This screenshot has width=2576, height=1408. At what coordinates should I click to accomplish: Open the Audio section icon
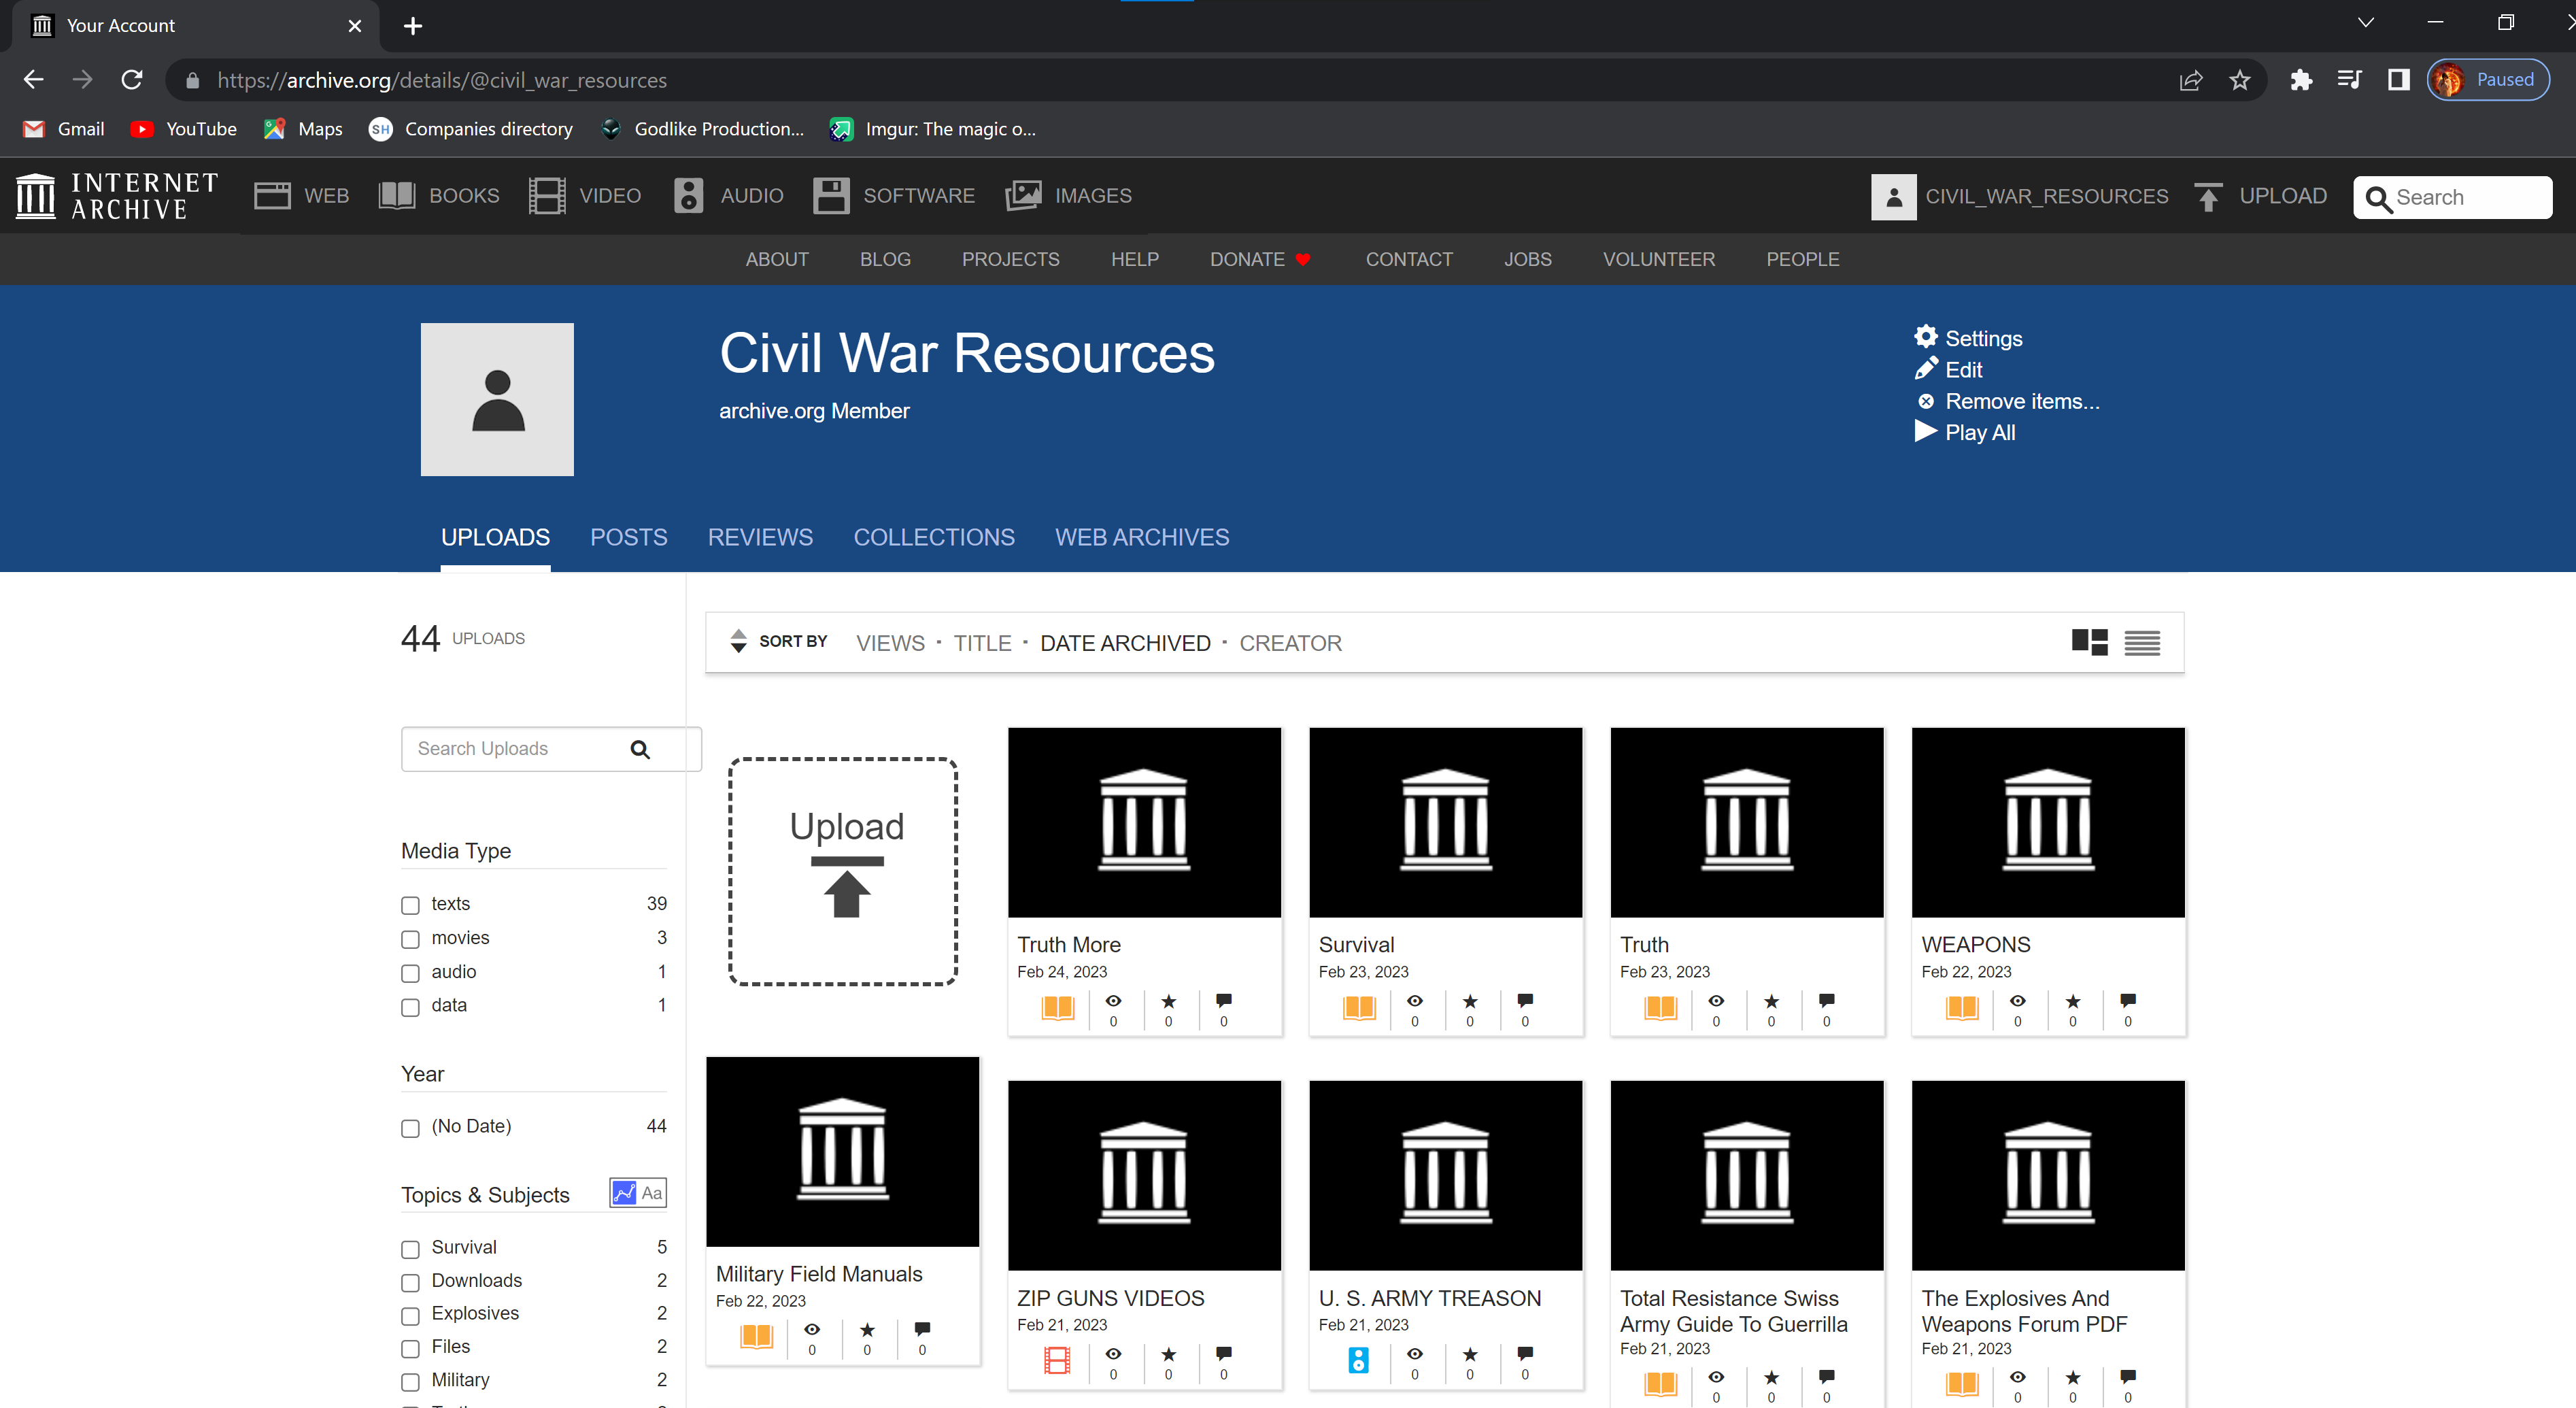[x=688, y=196]
